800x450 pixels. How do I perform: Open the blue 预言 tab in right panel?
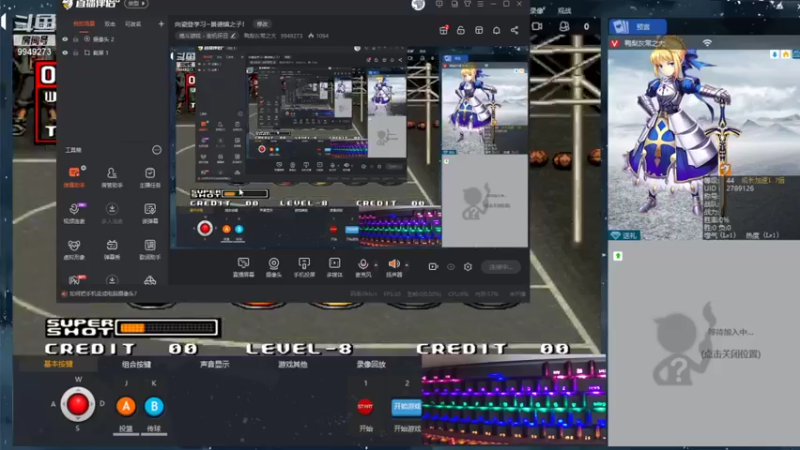(638, 27)
